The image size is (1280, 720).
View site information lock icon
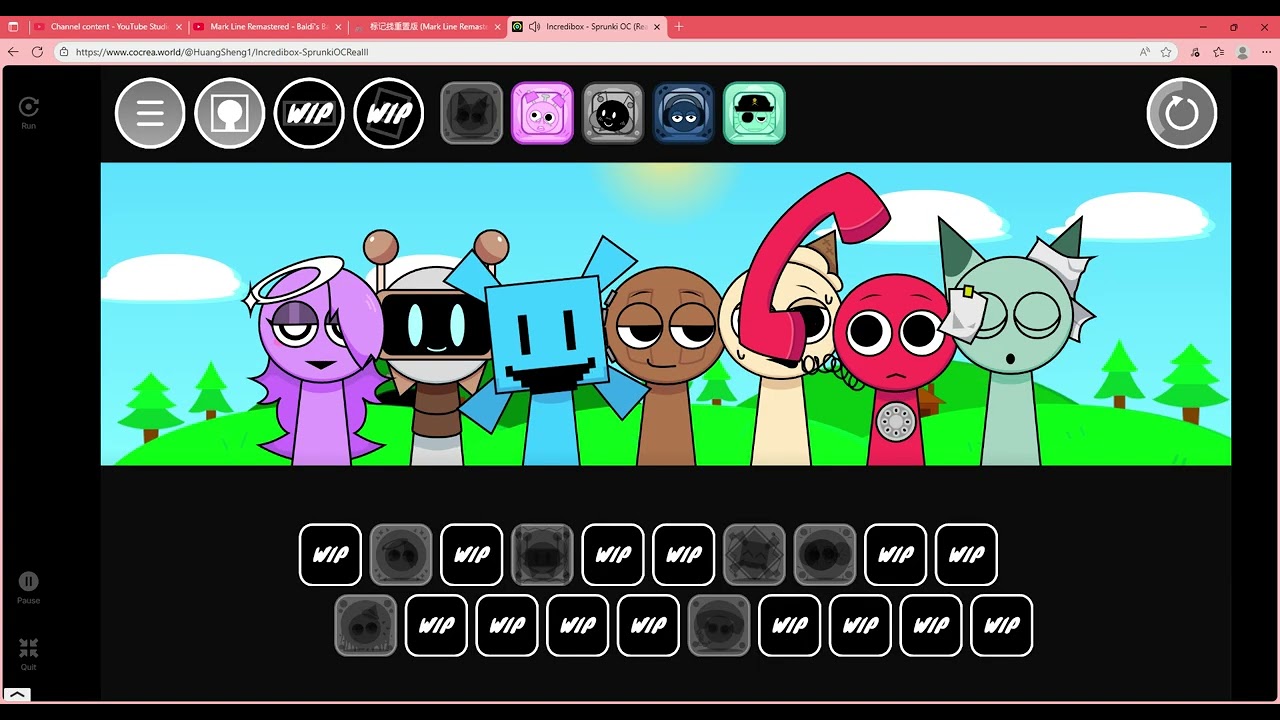pos(64,52)
